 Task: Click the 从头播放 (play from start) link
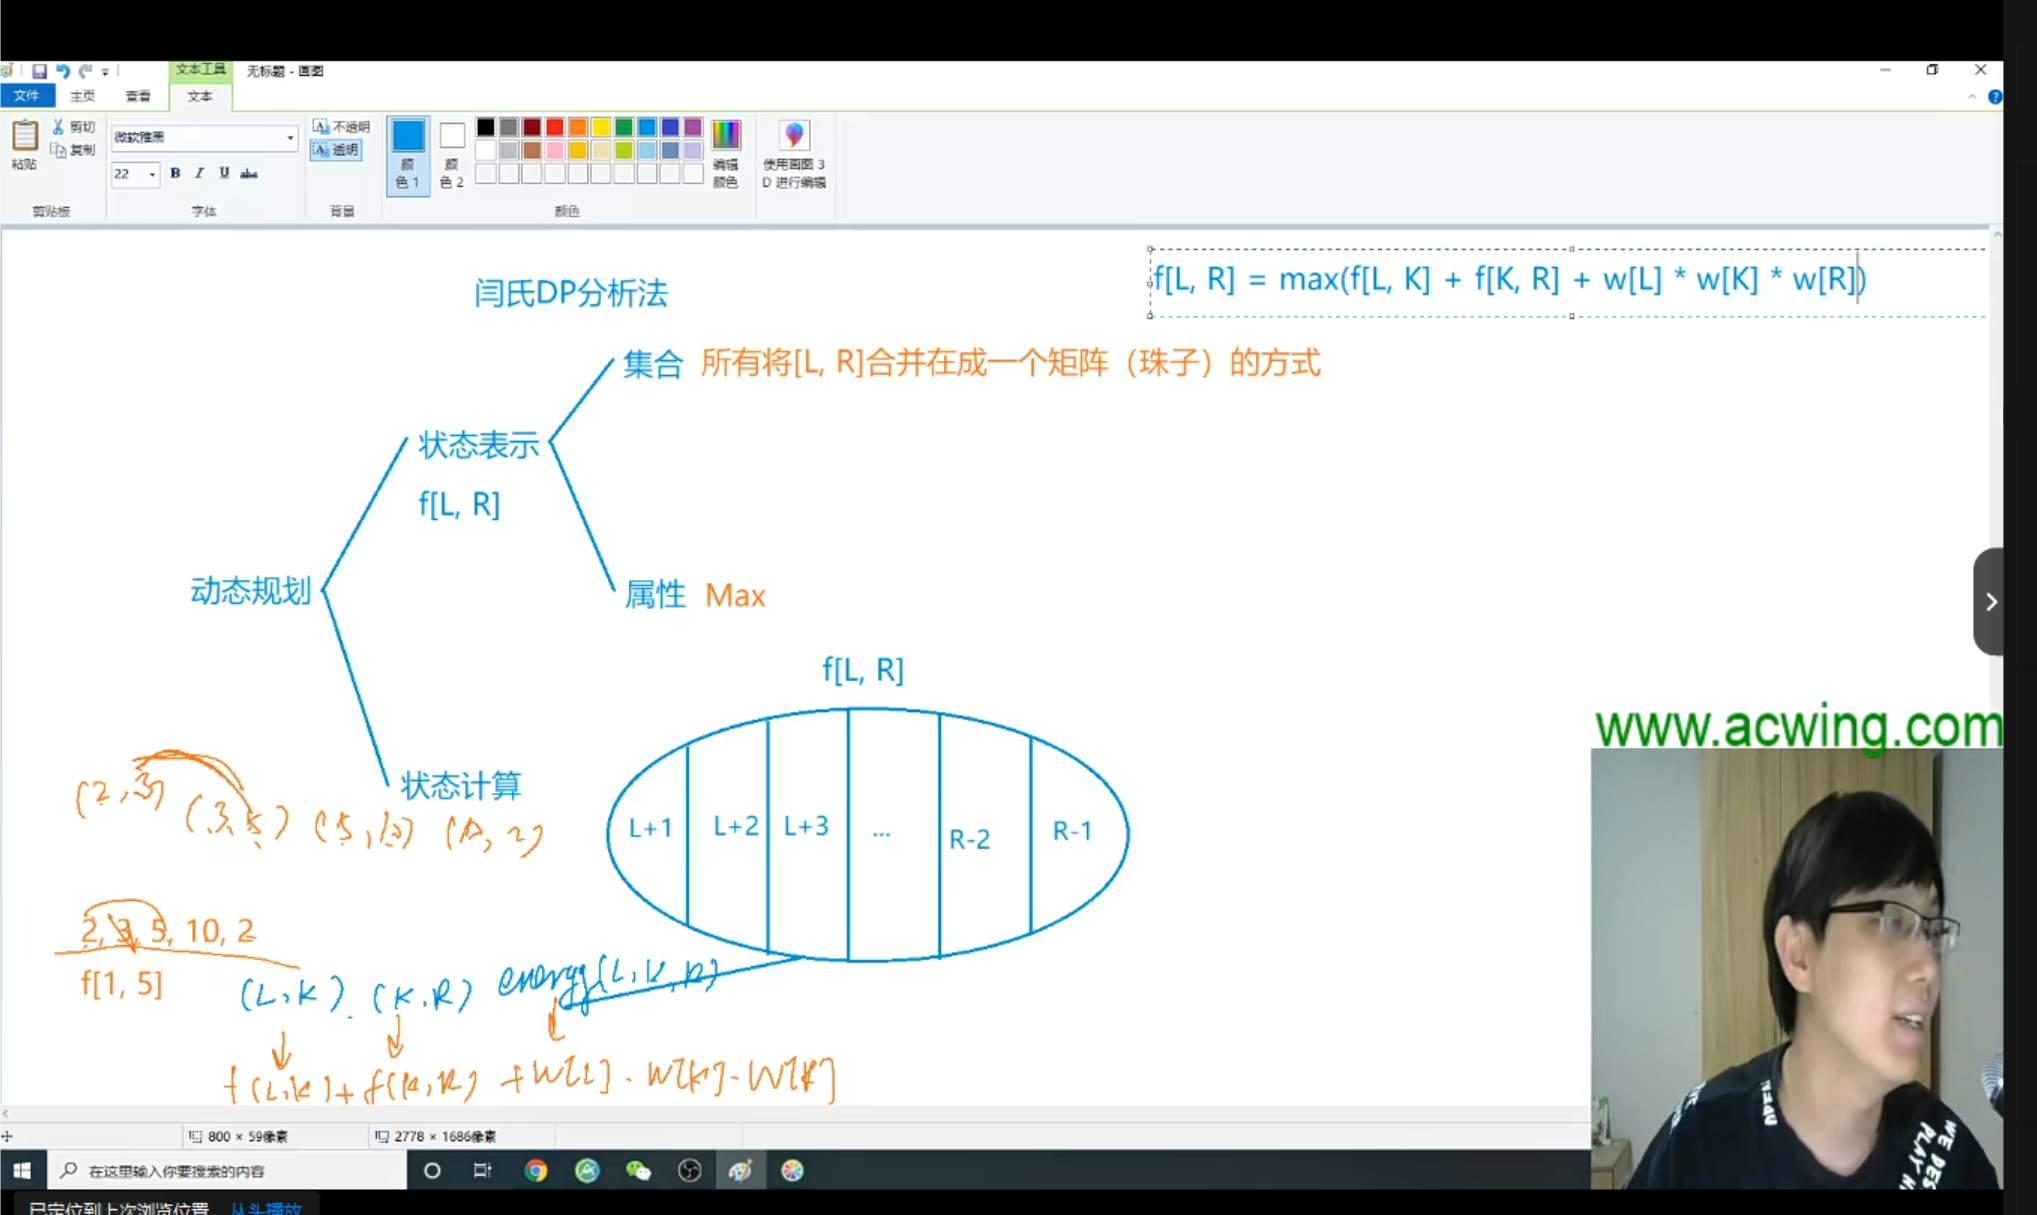[x=266, y=1208]
